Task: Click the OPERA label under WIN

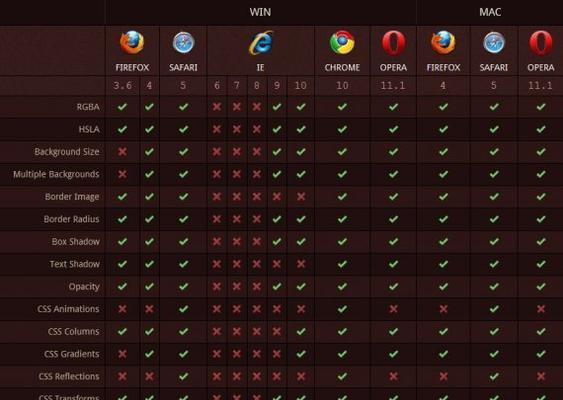Action: [x=394, y=68]
